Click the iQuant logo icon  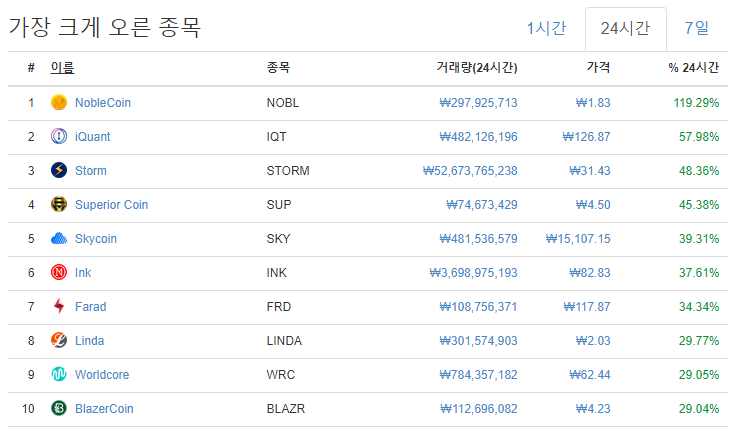[x=58, y=136]
